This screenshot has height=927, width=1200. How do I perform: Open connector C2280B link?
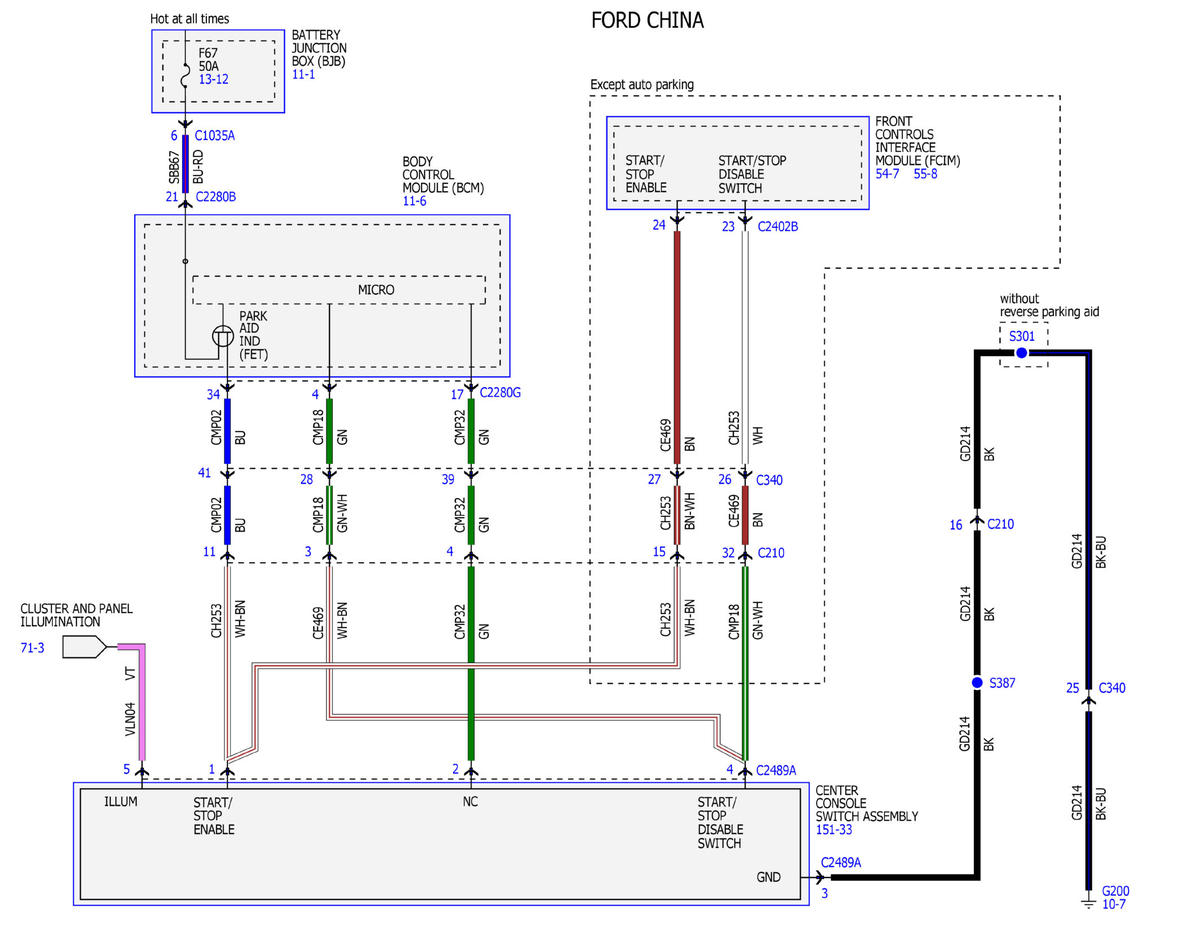tap(215, 197)
